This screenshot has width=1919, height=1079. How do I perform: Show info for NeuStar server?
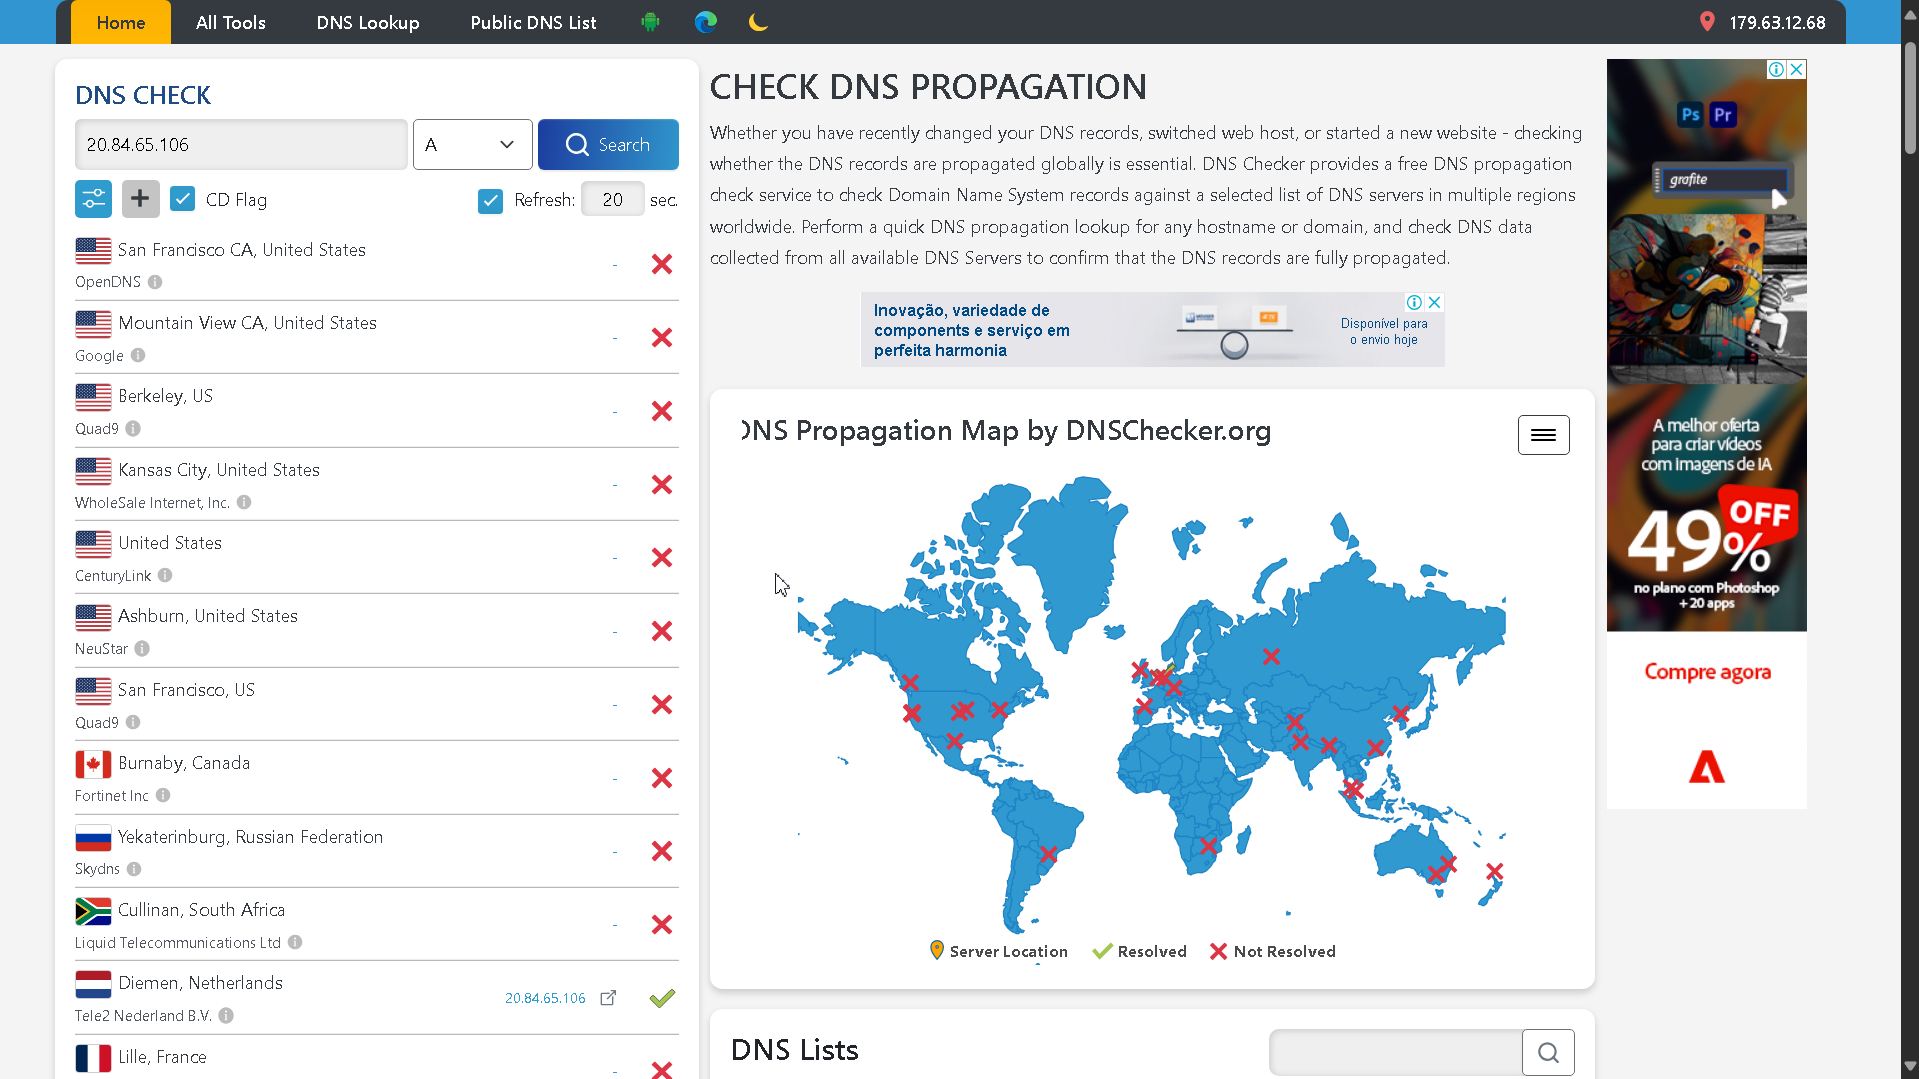(142, 648)
